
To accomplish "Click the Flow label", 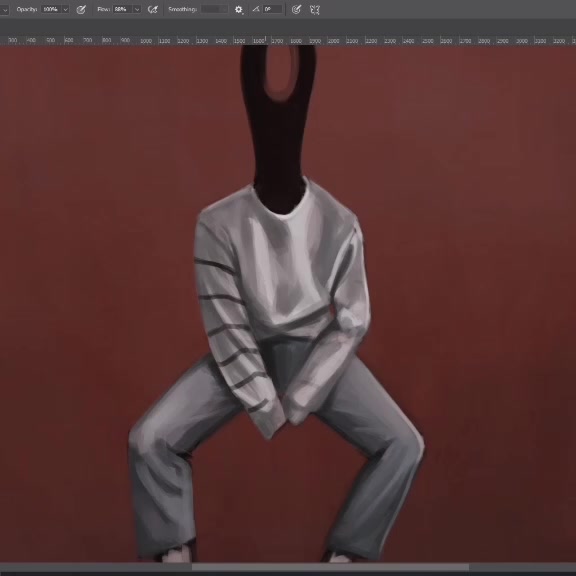I will [104, 9].
